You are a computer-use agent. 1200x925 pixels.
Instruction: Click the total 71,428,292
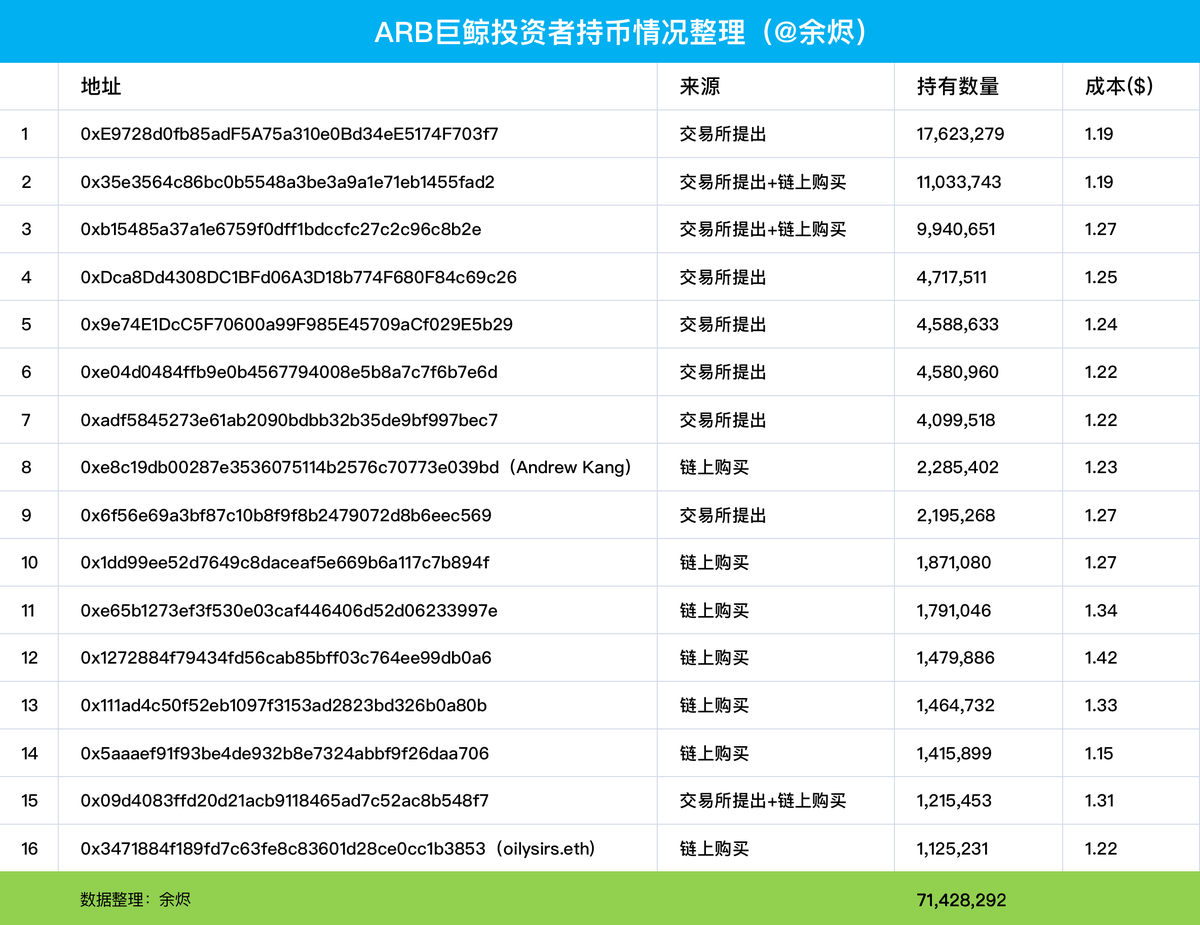pos(961,900)
